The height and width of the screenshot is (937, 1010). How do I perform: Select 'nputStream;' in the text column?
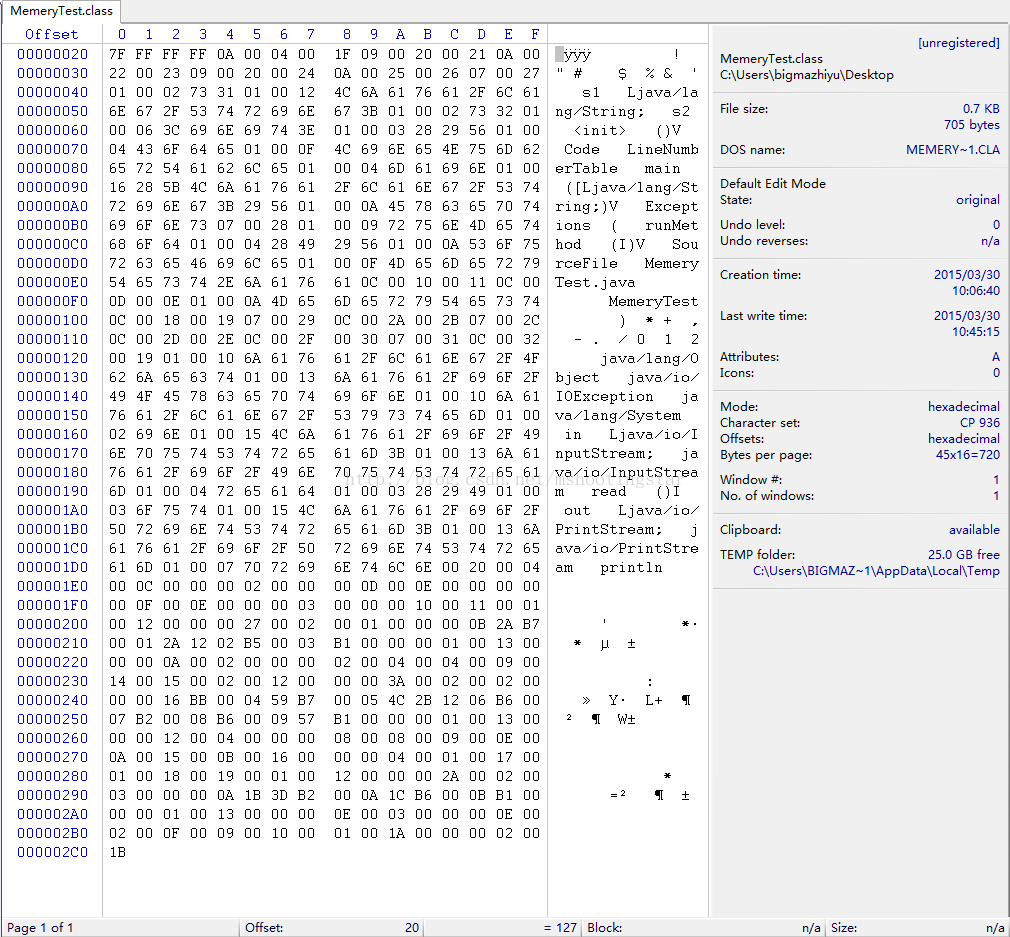[604, 453]
